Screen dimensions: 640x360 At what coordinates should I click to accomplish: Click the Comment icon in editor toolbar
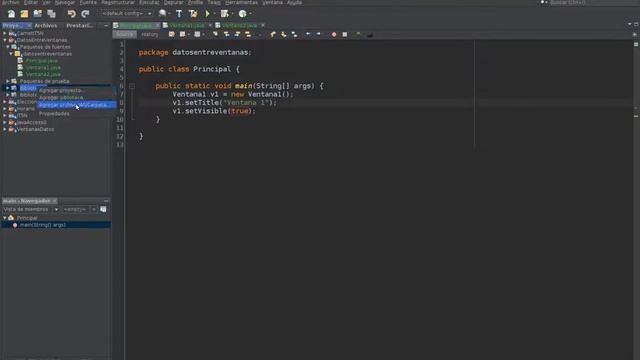pyautogui.click(x=358, y=35)
